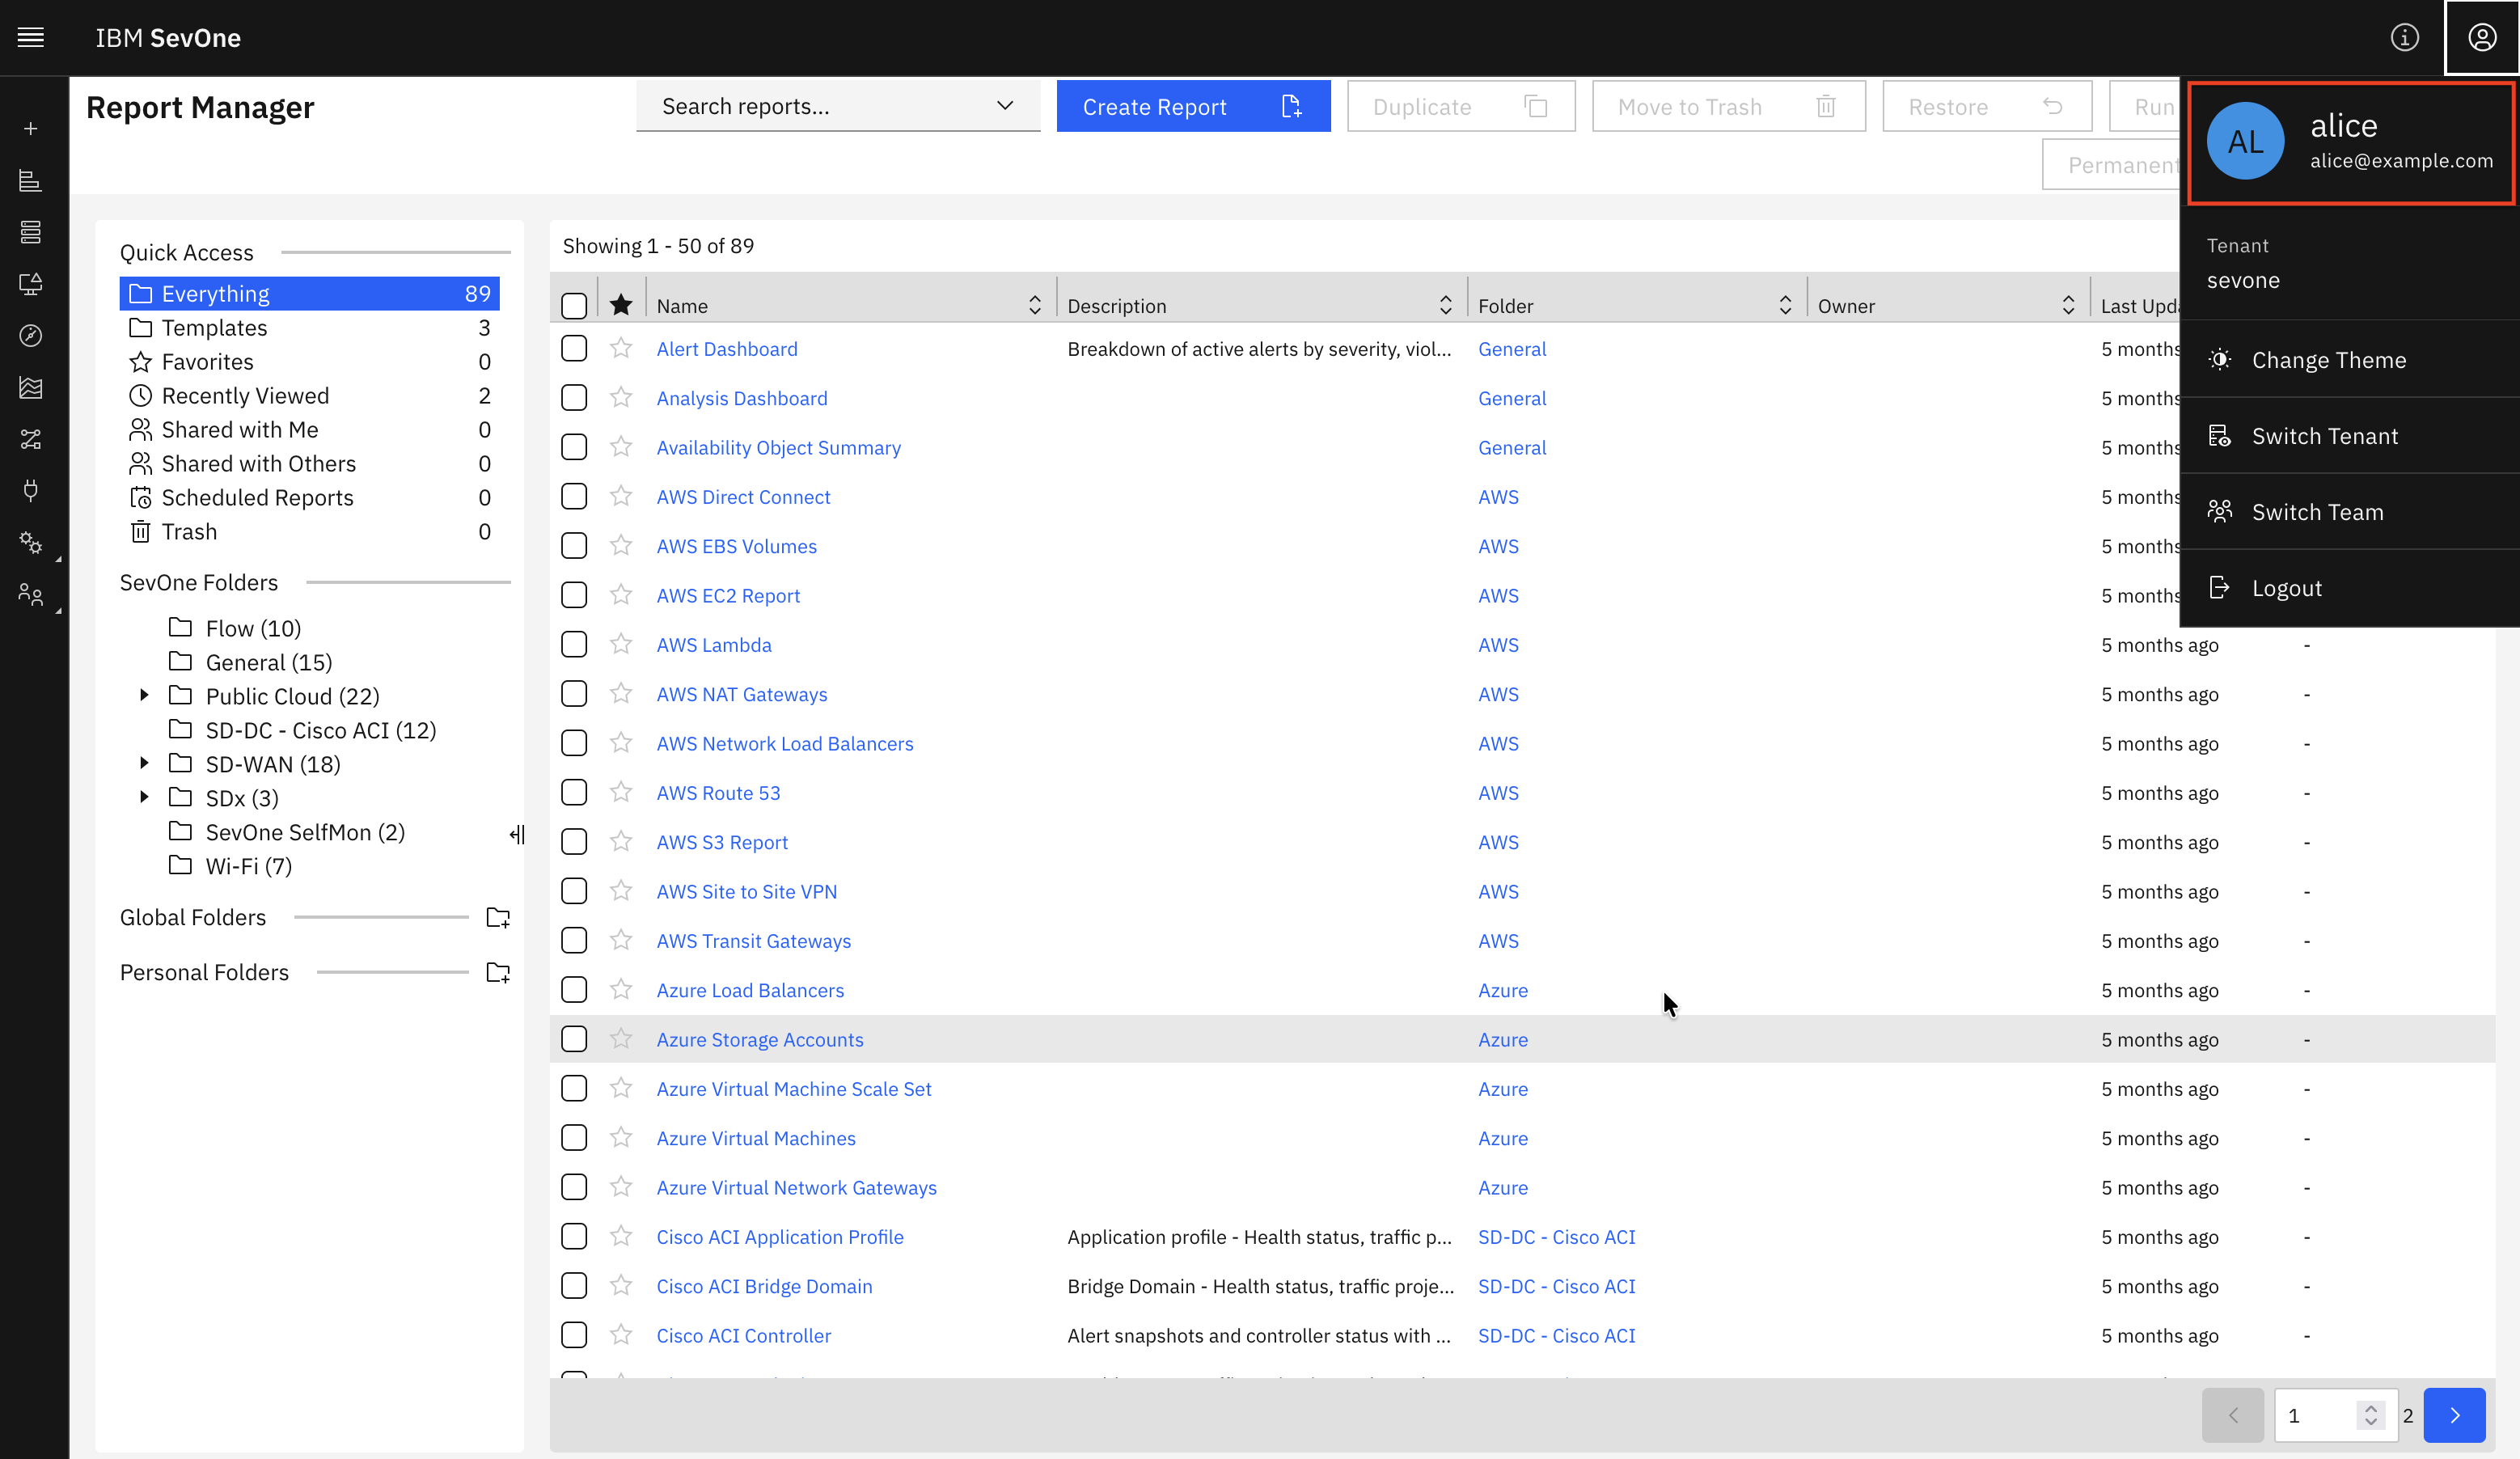Screen dimensions: 2520x1459
Task: Expand the Public Cloud folder
Action: tap(144, 695)
